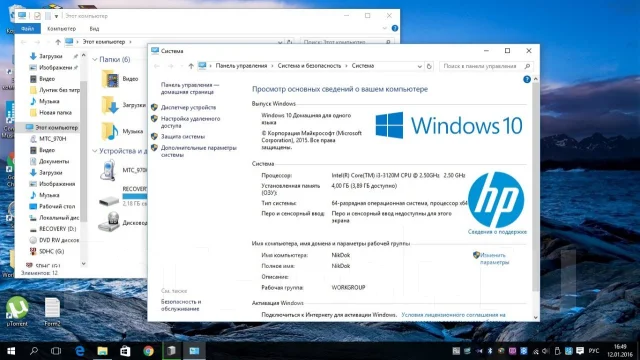This screenshot has height=360, width=640.
Task: Open Загрузки folder icon in Explorer content
Action: click(x=110, y=105)
